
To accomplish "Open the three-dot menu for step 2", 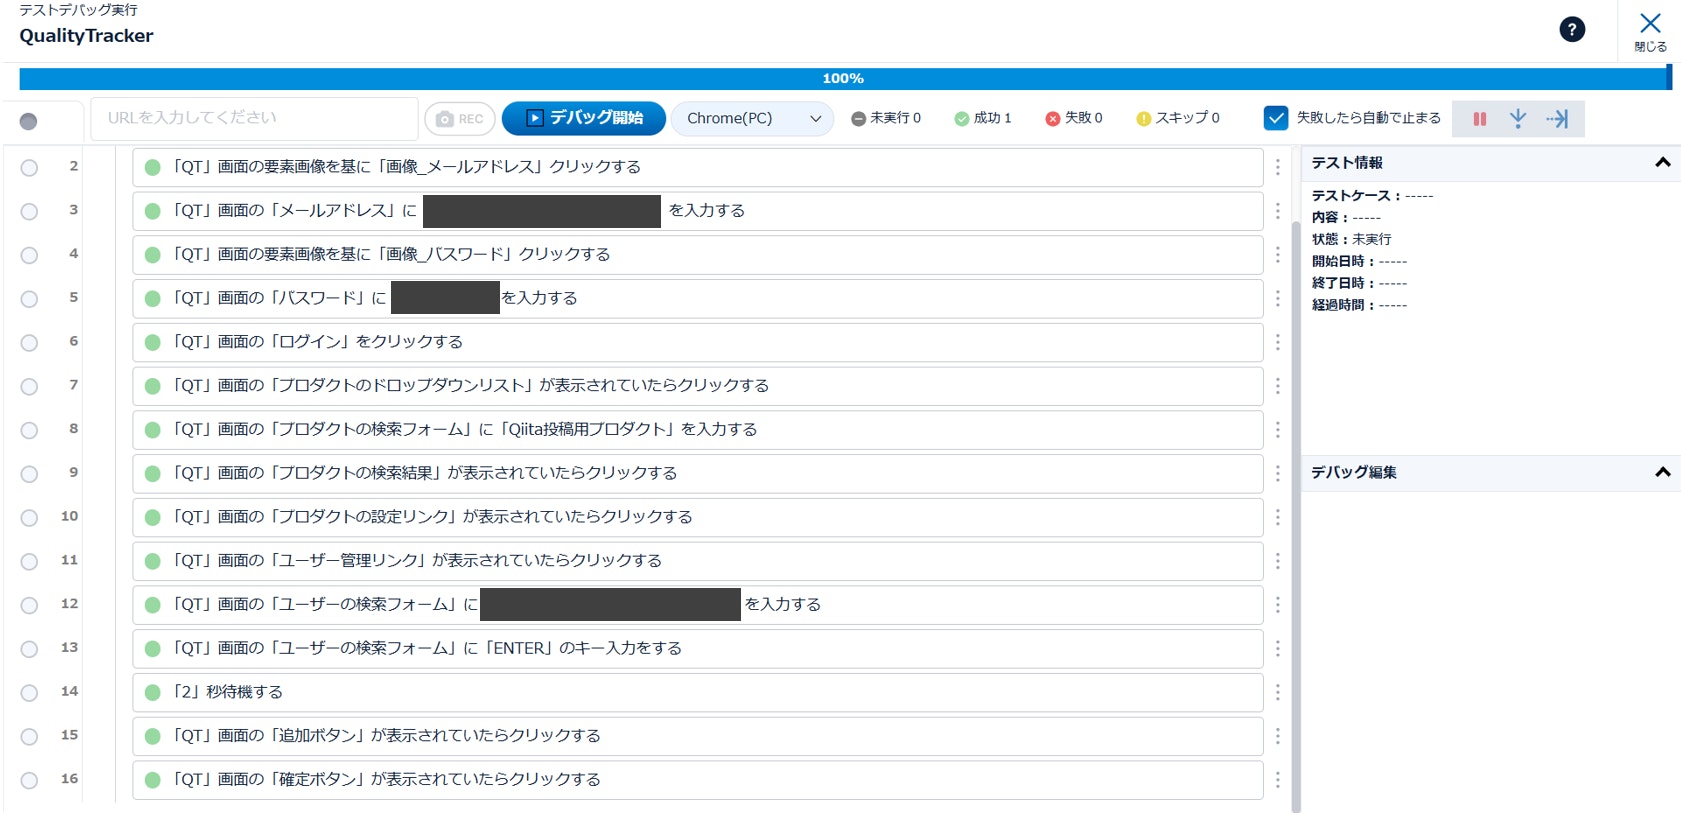I will [1277, 167].
